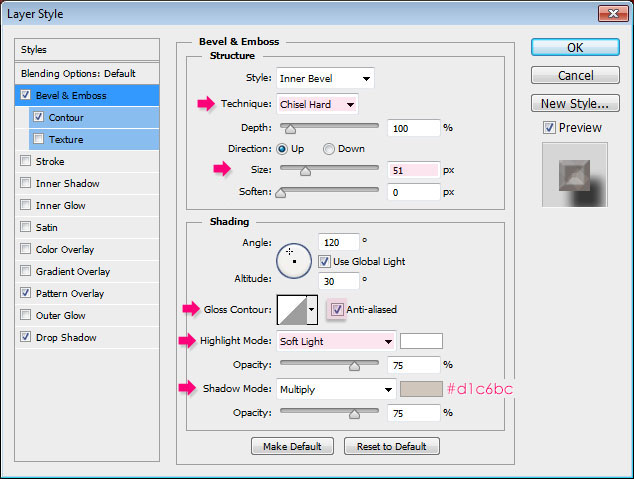Click the Highlight Opacity field showing 75
634x479 pixels.
[x=413, y=365]
